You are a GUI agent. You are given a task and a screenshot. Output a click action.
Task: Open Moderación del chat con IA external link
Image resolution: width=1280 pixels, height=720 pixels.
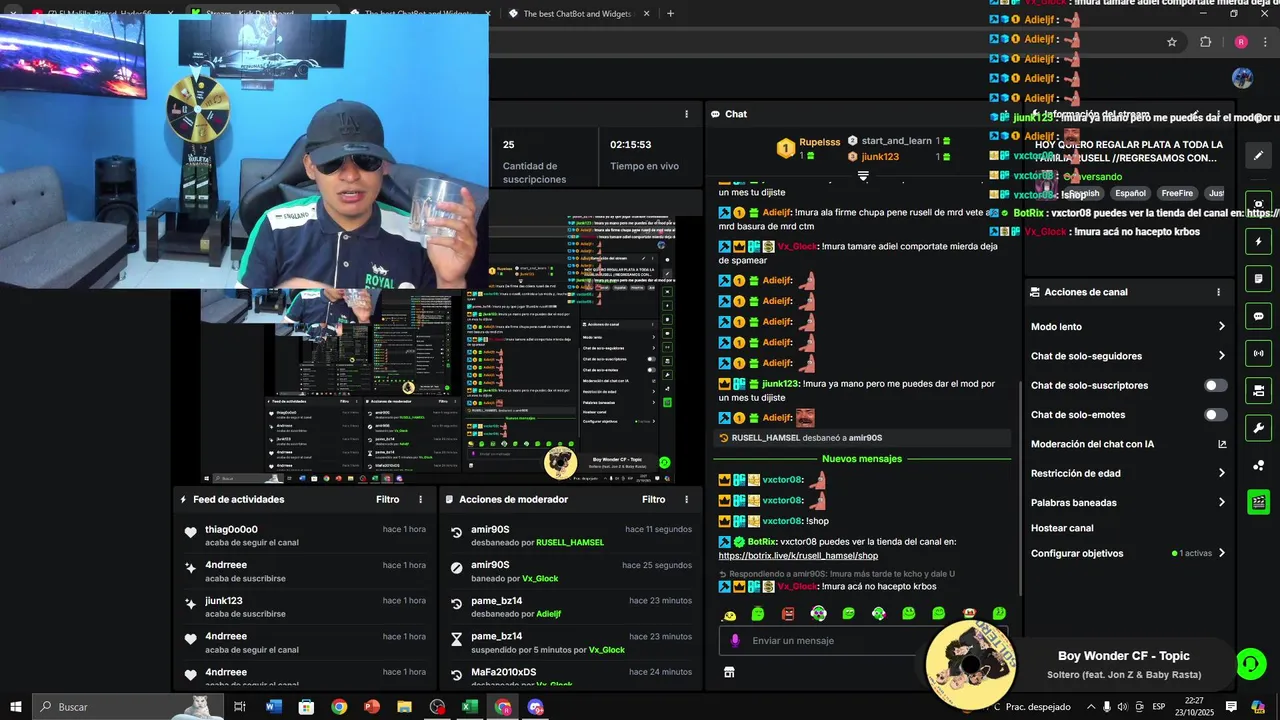(1222, 444)
